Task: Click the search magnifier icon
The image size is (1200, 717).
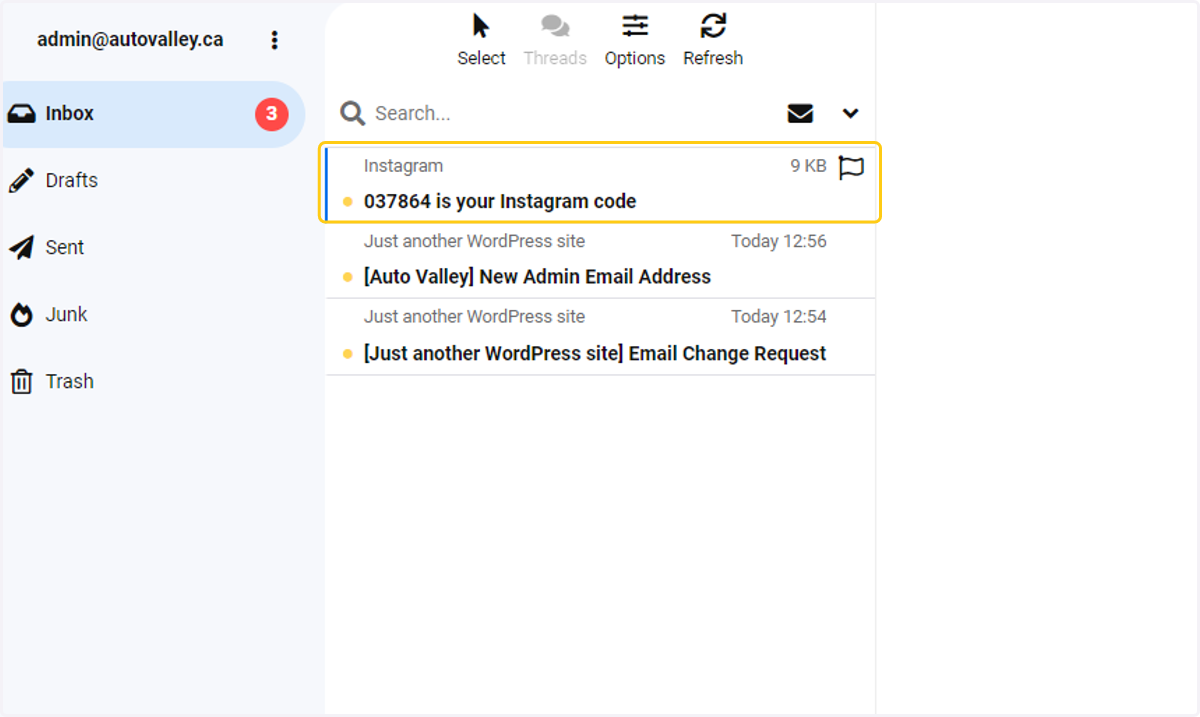Action: tap(352, 113)
